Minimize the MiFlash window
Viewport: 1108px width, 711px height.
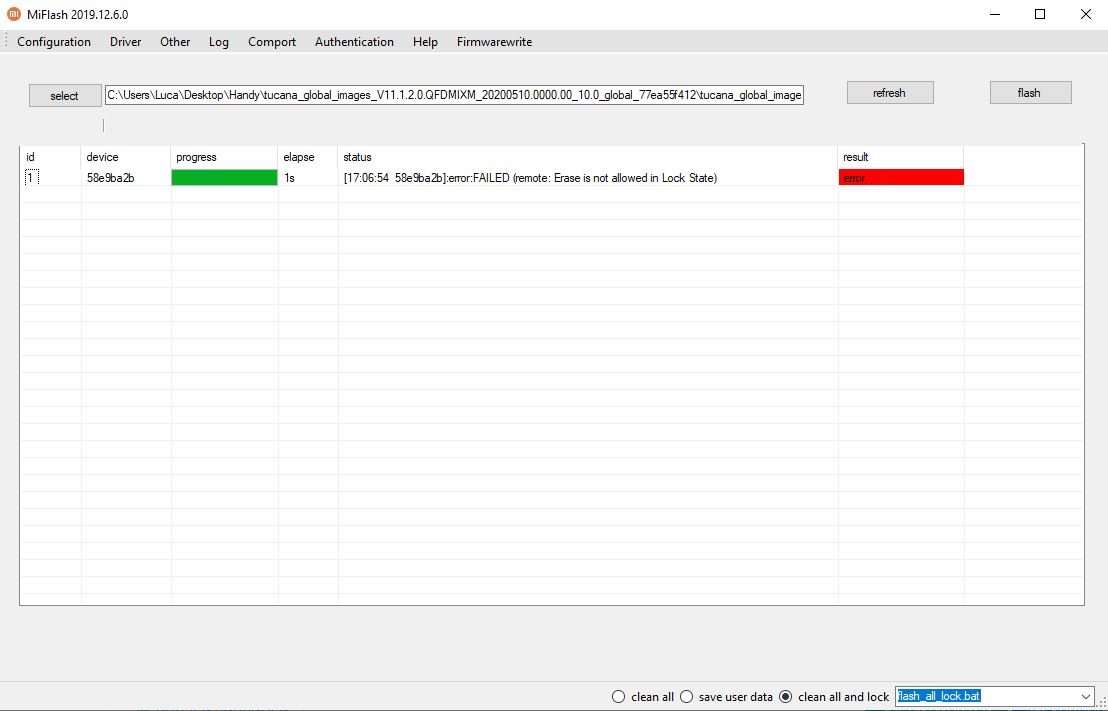pos(995,14)
